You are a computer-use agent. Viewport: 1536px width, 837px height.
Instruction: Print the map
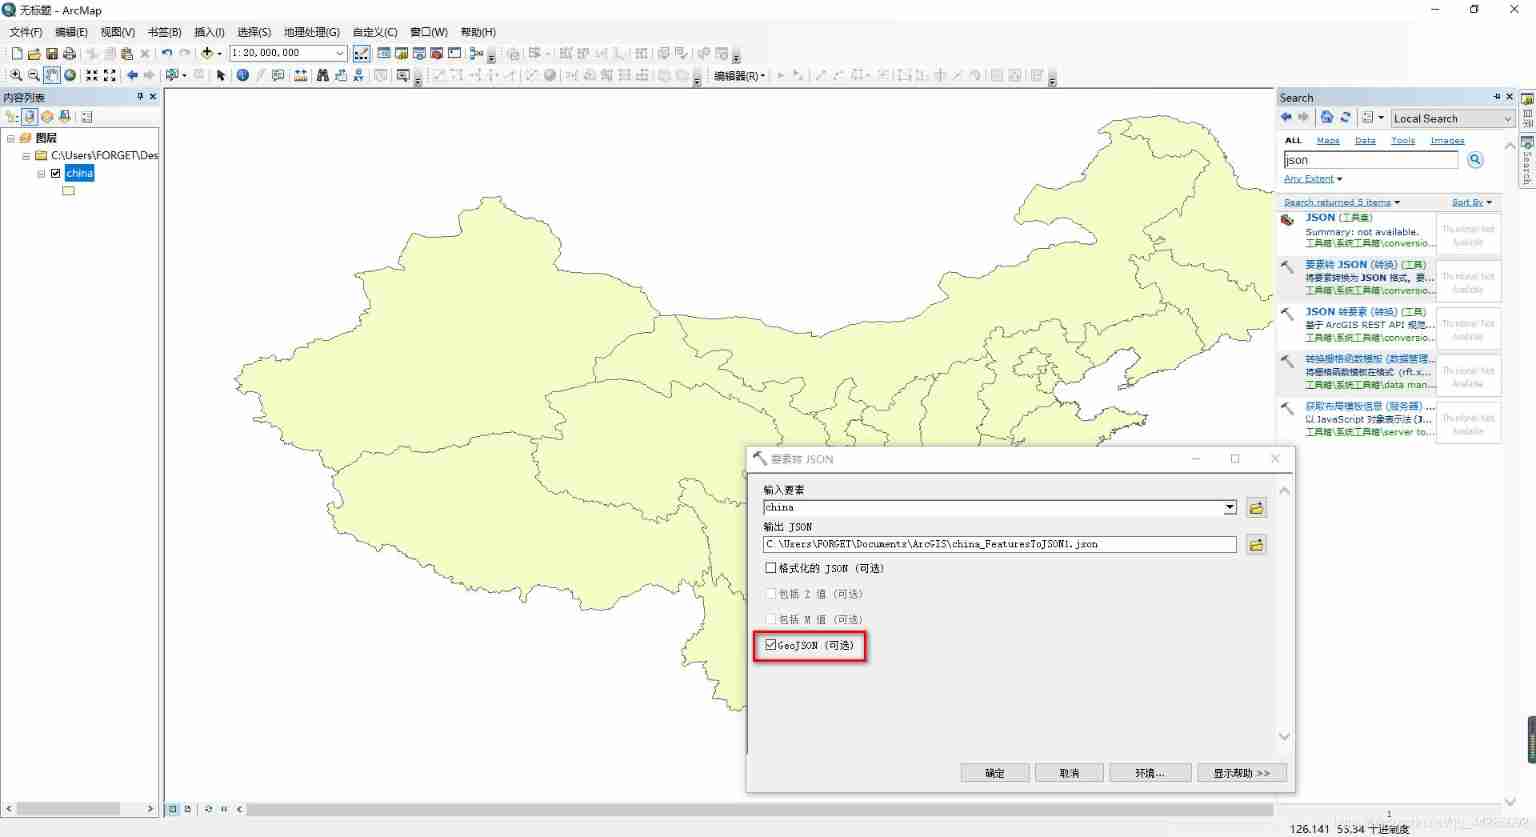click(x=69, y=53)
